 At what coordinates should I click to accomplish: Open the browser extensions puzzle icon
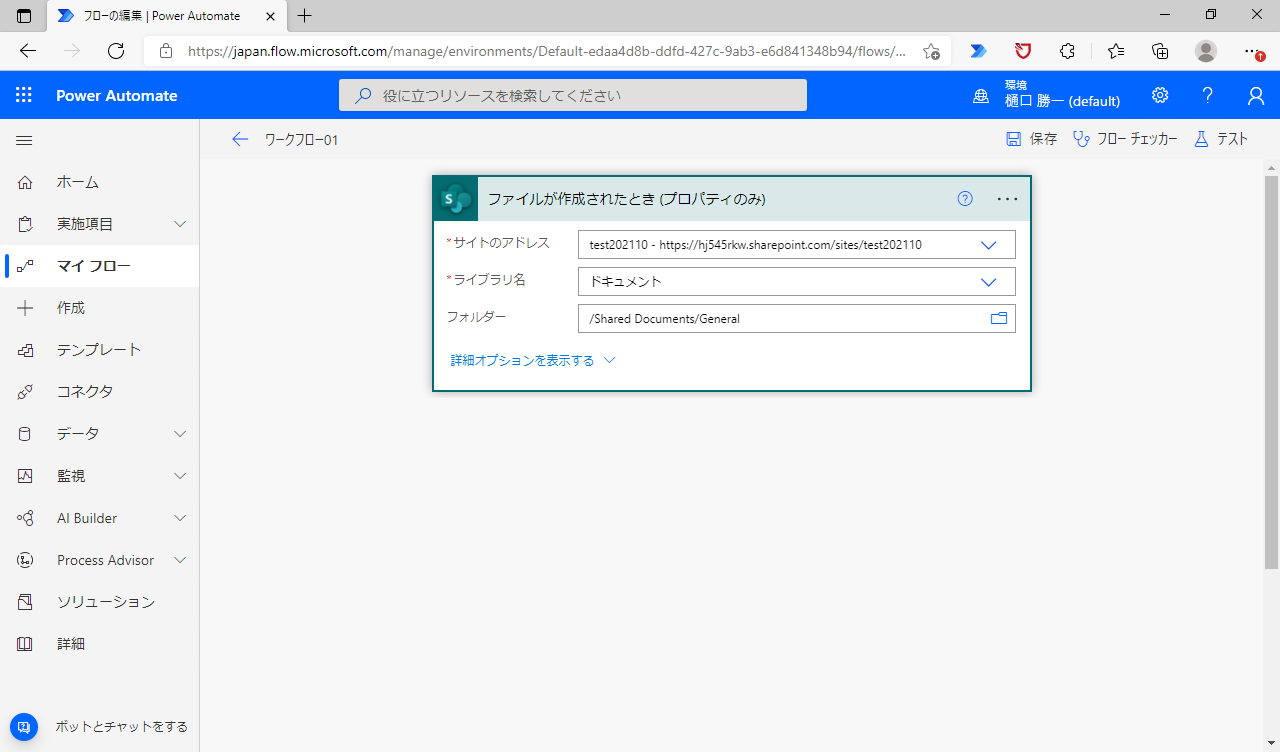tap(1068, 51)
